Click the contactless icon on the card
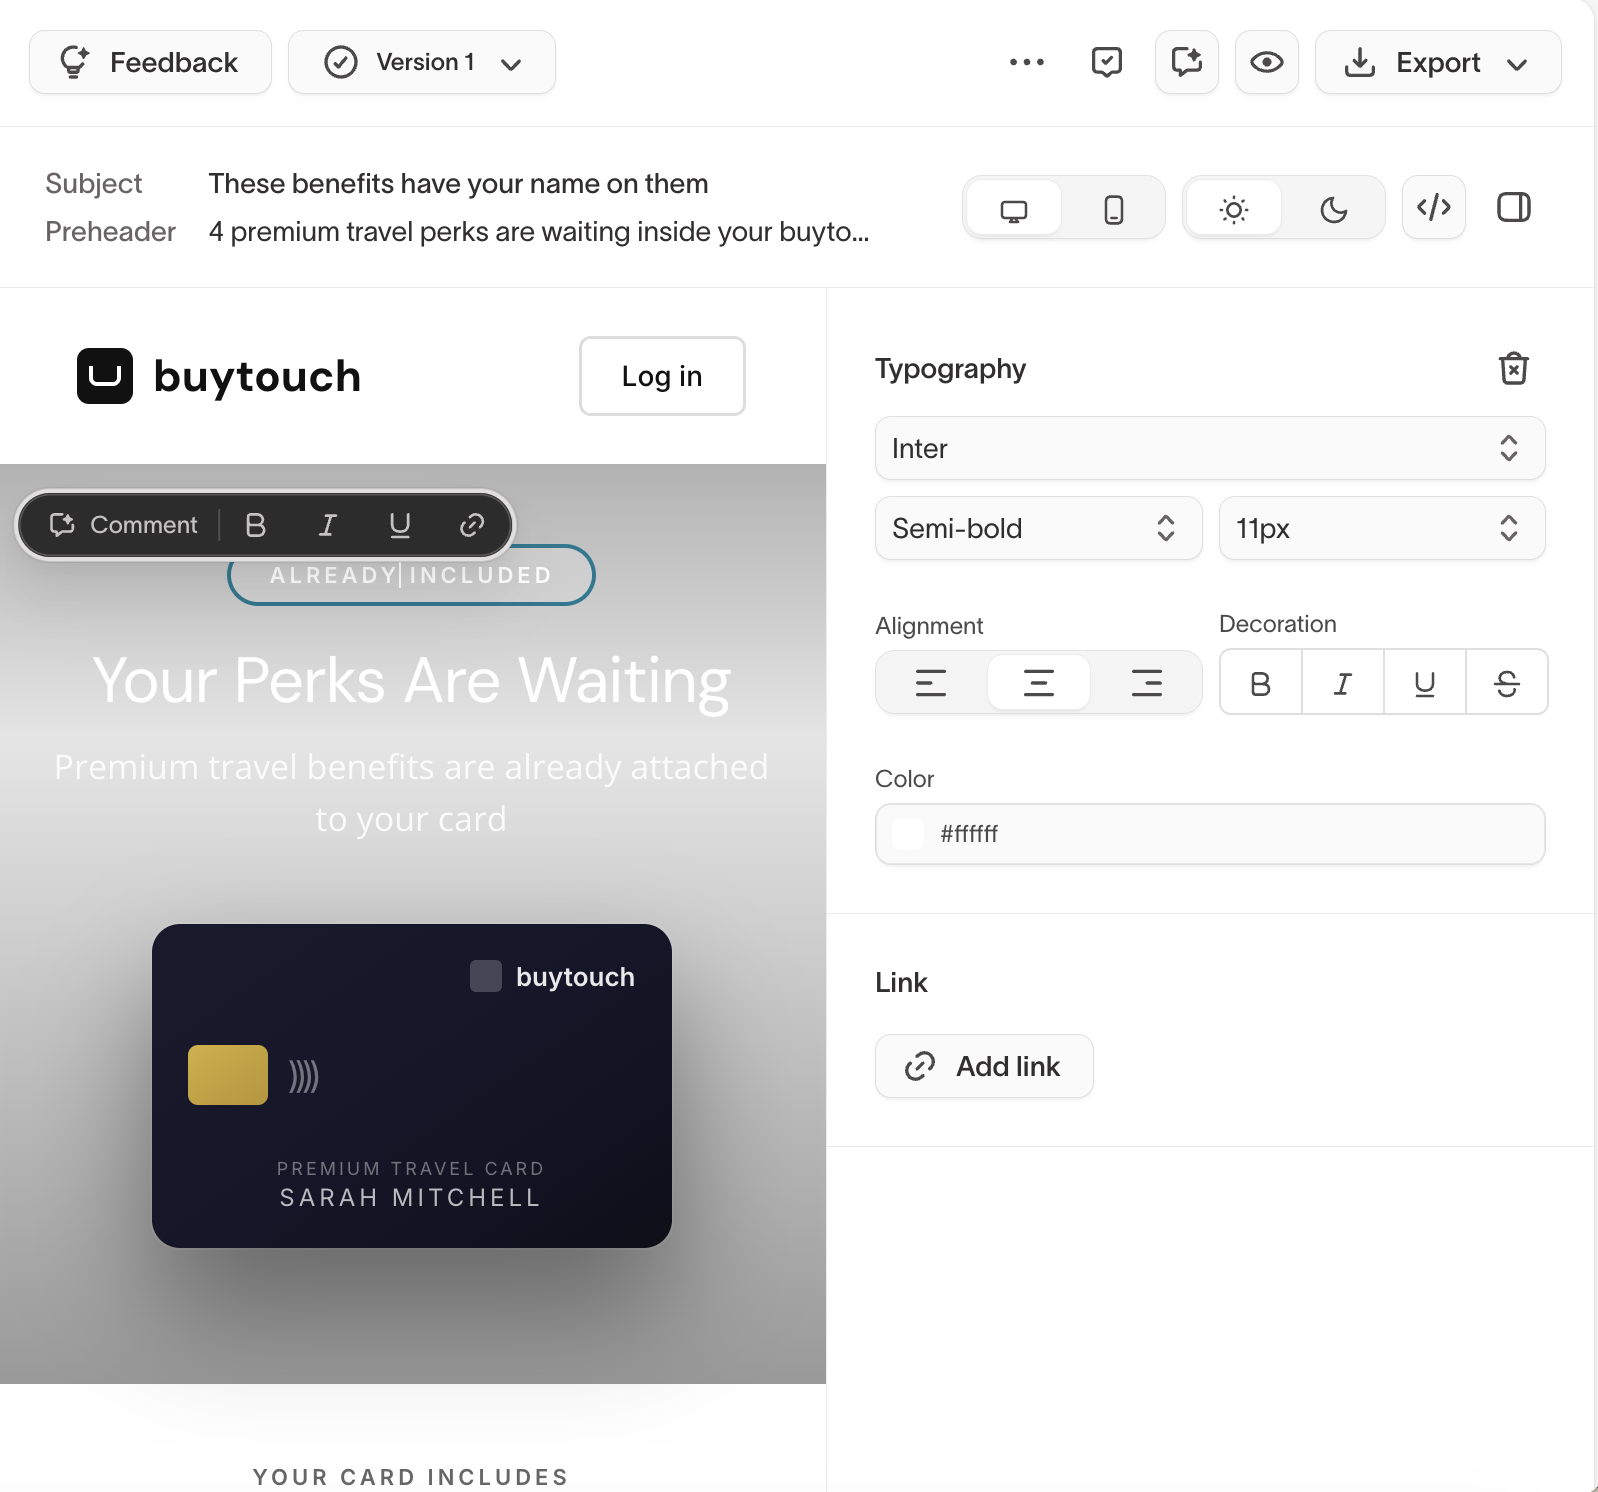Screen dimensions: 1598x1492 pos(304,1076)
